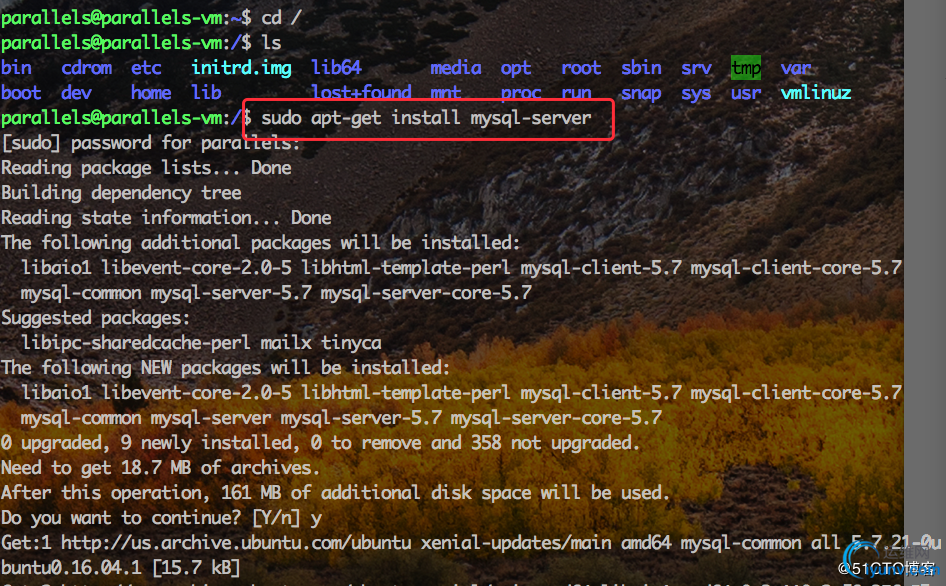
Task: Click the 'etc' directory name
Action: click(x=146, y=68)
